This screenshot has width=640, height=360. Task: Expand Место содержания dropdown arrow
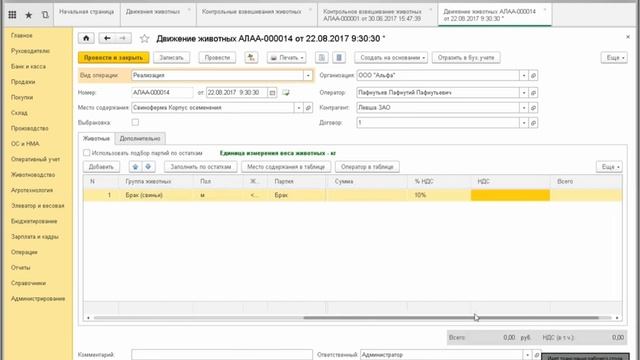[x=299, y=108]
